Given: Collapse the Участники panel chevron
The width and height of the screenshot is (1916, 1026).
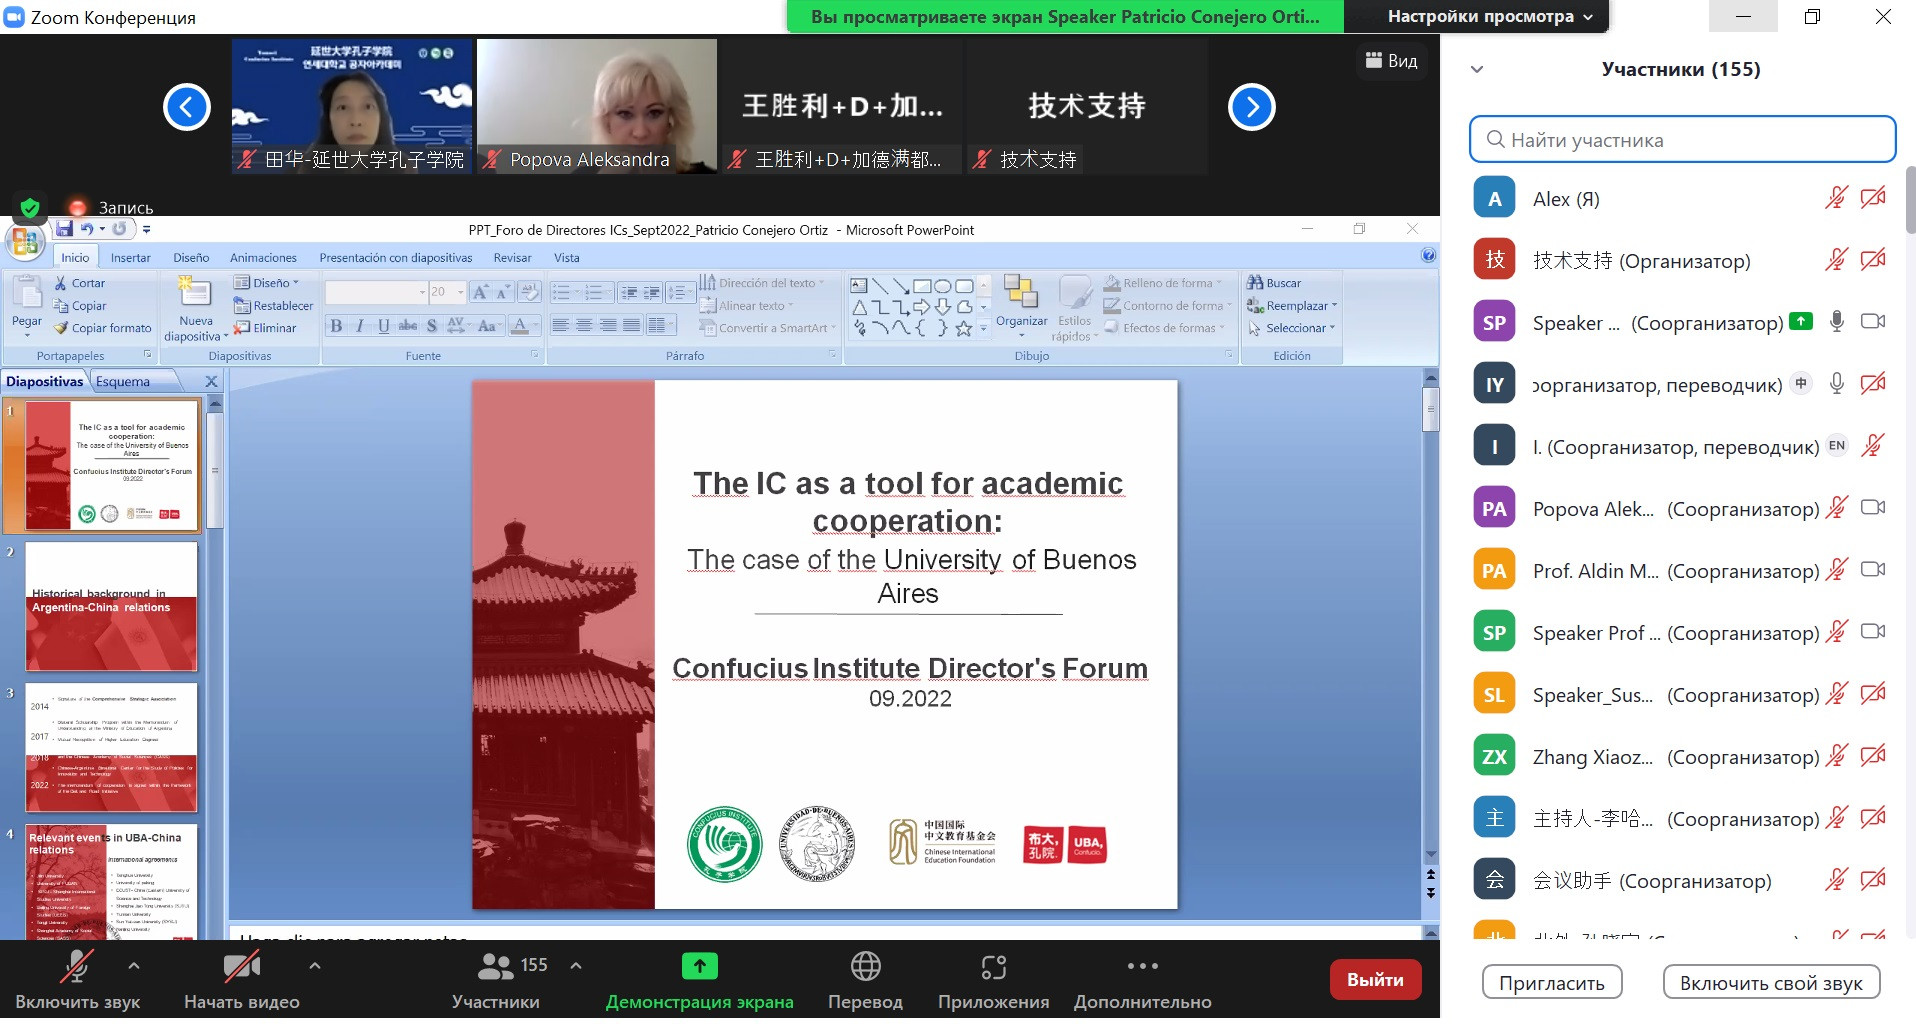Looking at the screenshot, I should coord(1477,70).
